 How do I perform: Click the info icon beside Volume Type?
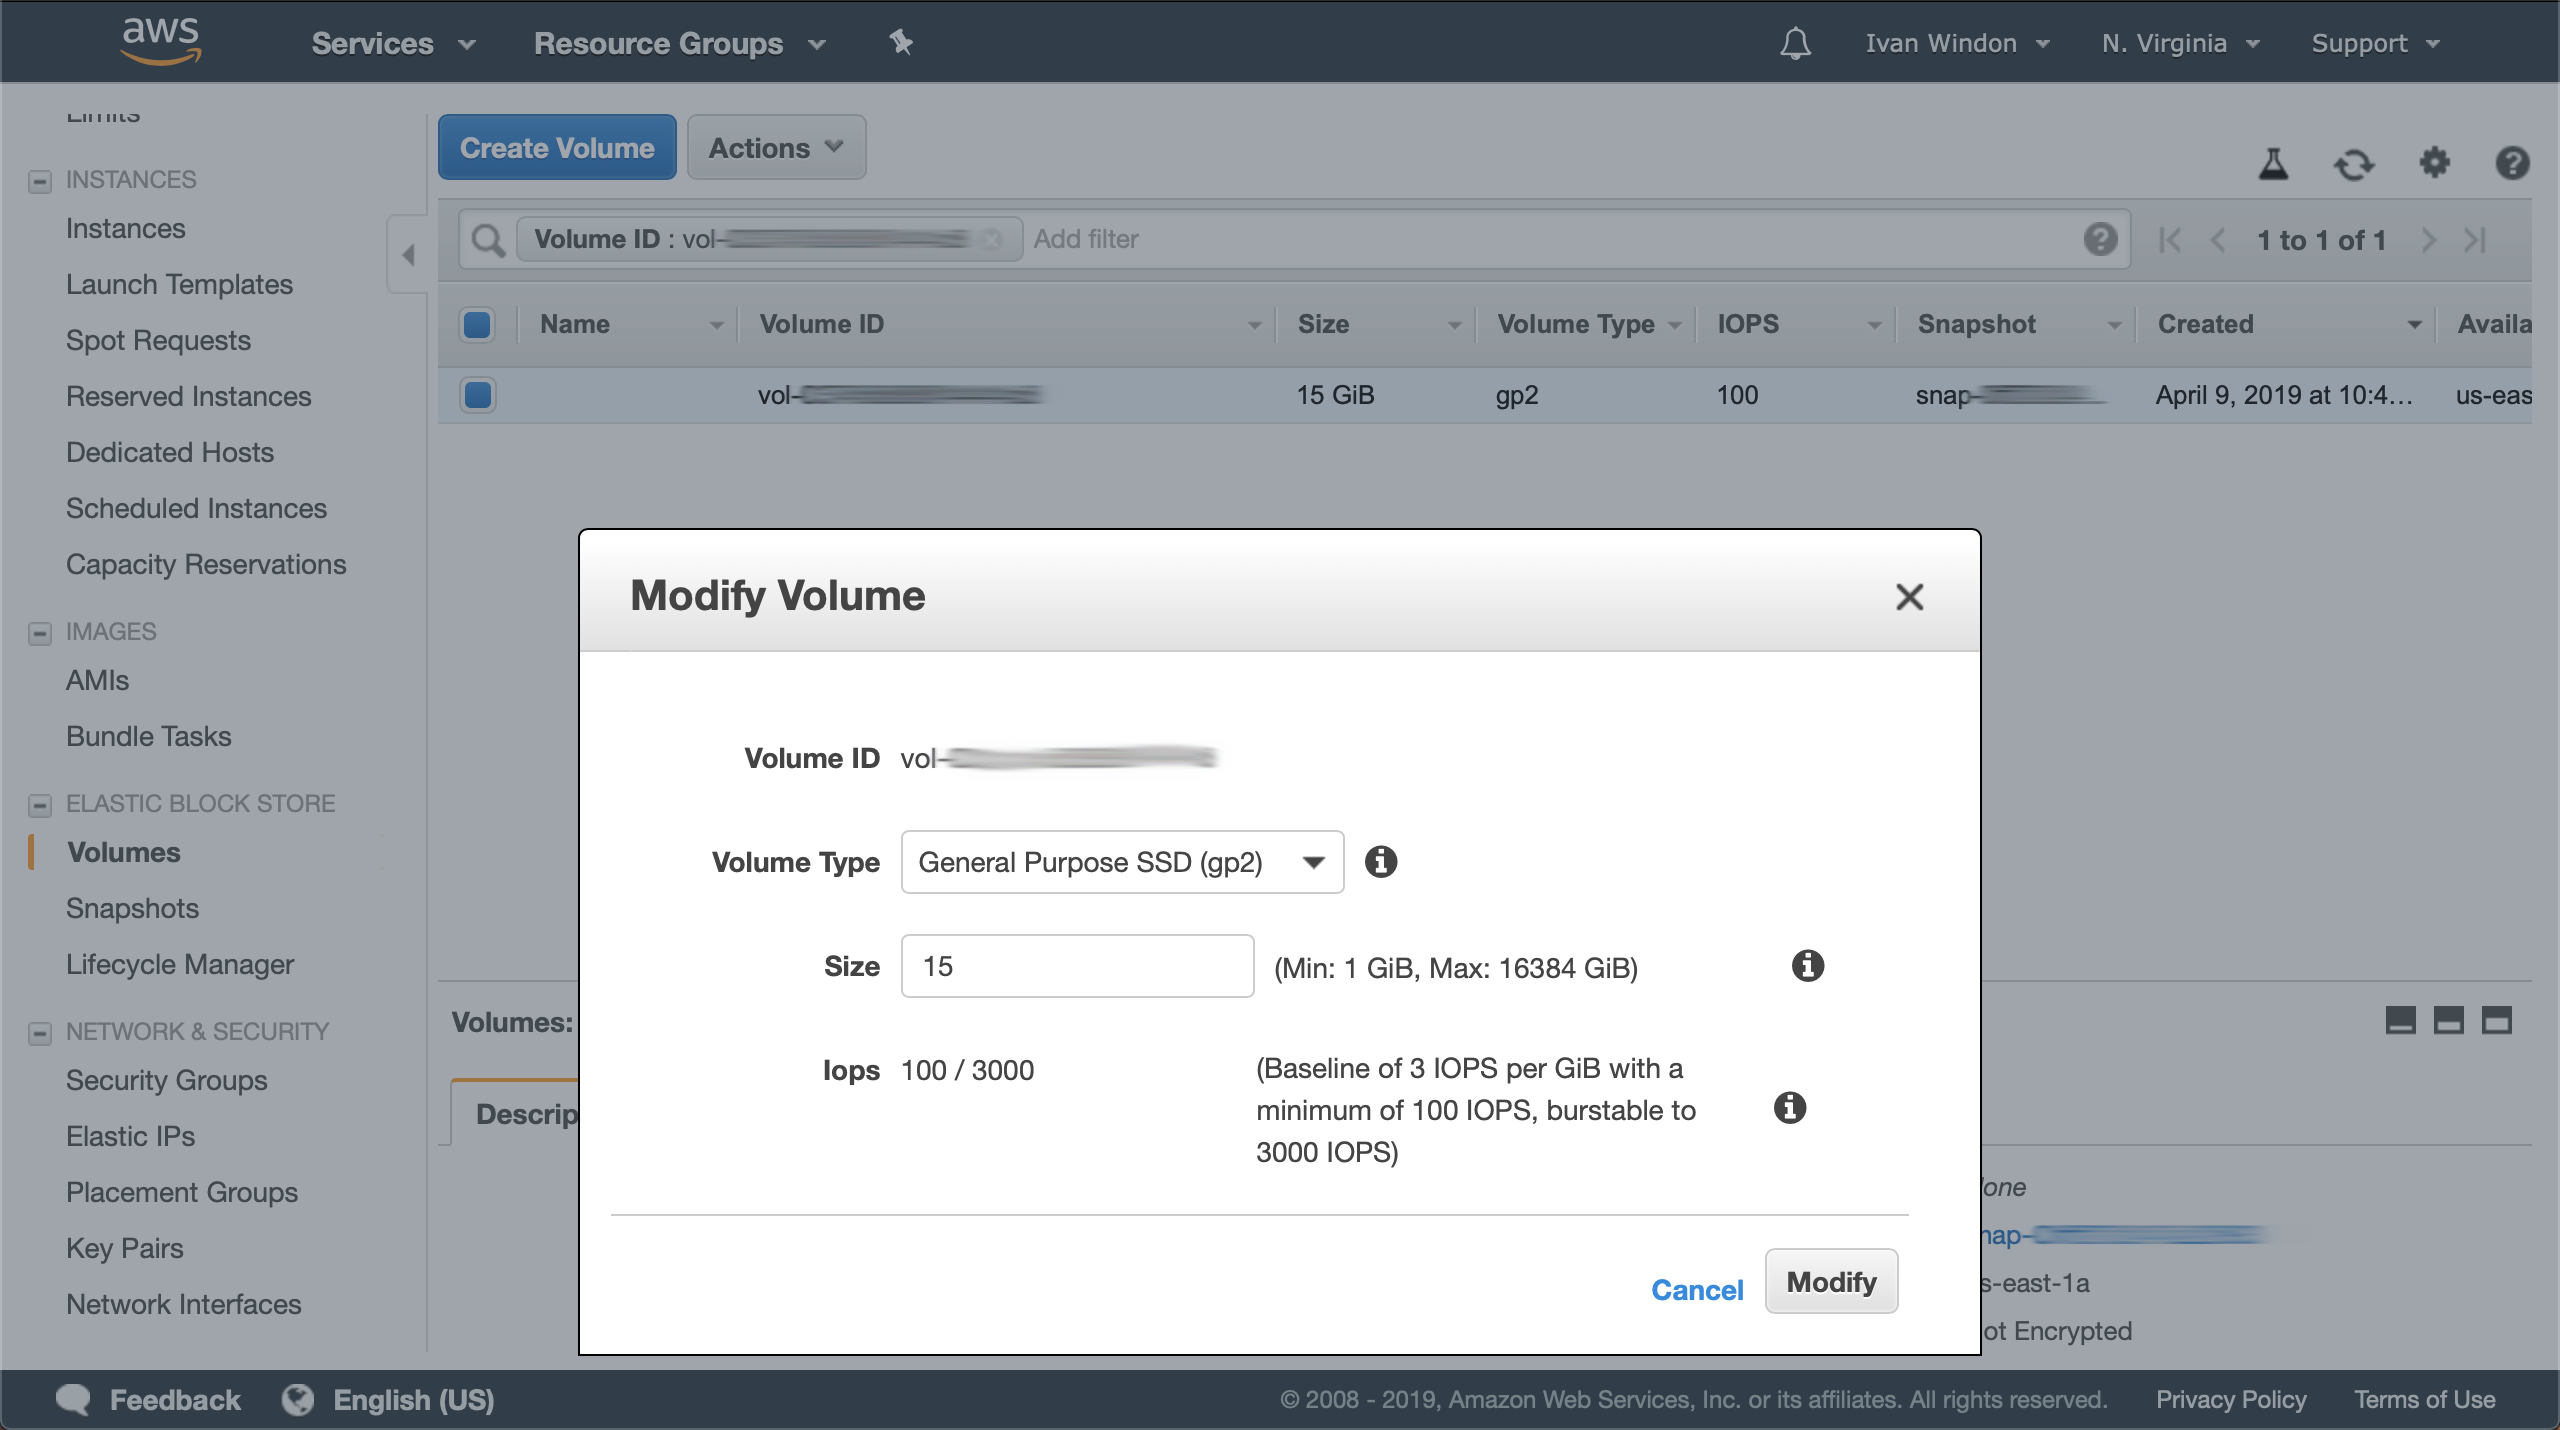click(x=1381, y=861)
